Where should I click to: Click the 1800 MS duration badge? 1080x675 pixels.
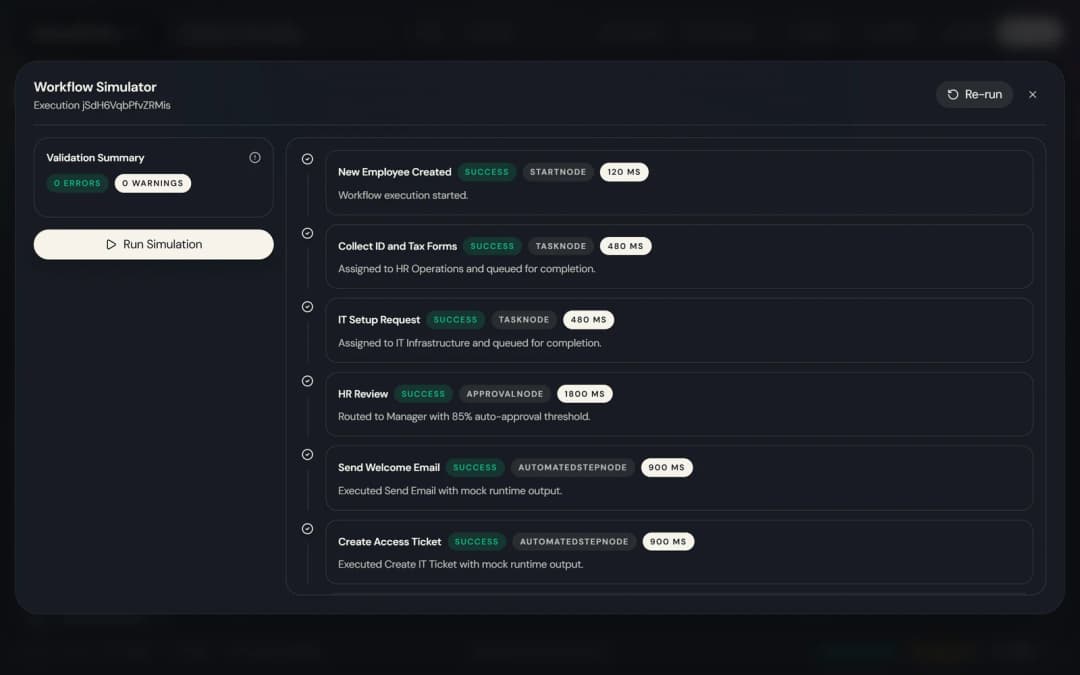point(585,394)
